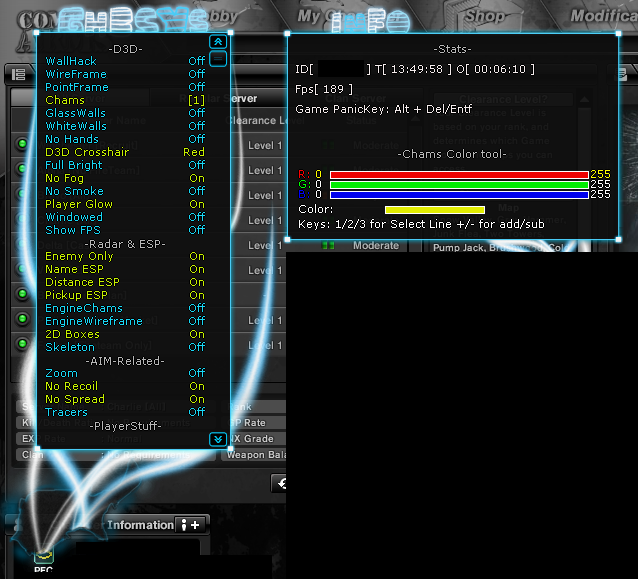
Task: Toggle the Full Bright option
Action: (125, 165)
